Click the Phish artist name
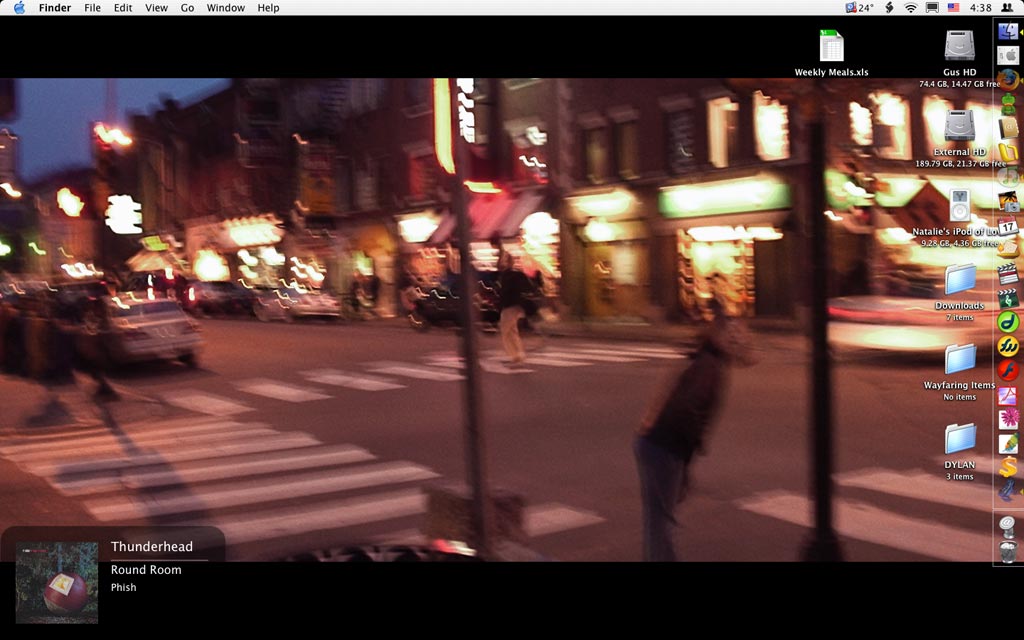Viewport: 1024px width, 640px height. tap(123, 587)
